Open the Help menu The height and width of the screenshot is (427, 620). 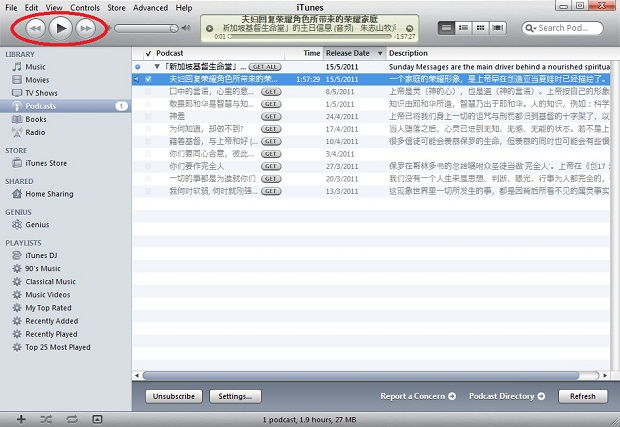tap(184, 8)
